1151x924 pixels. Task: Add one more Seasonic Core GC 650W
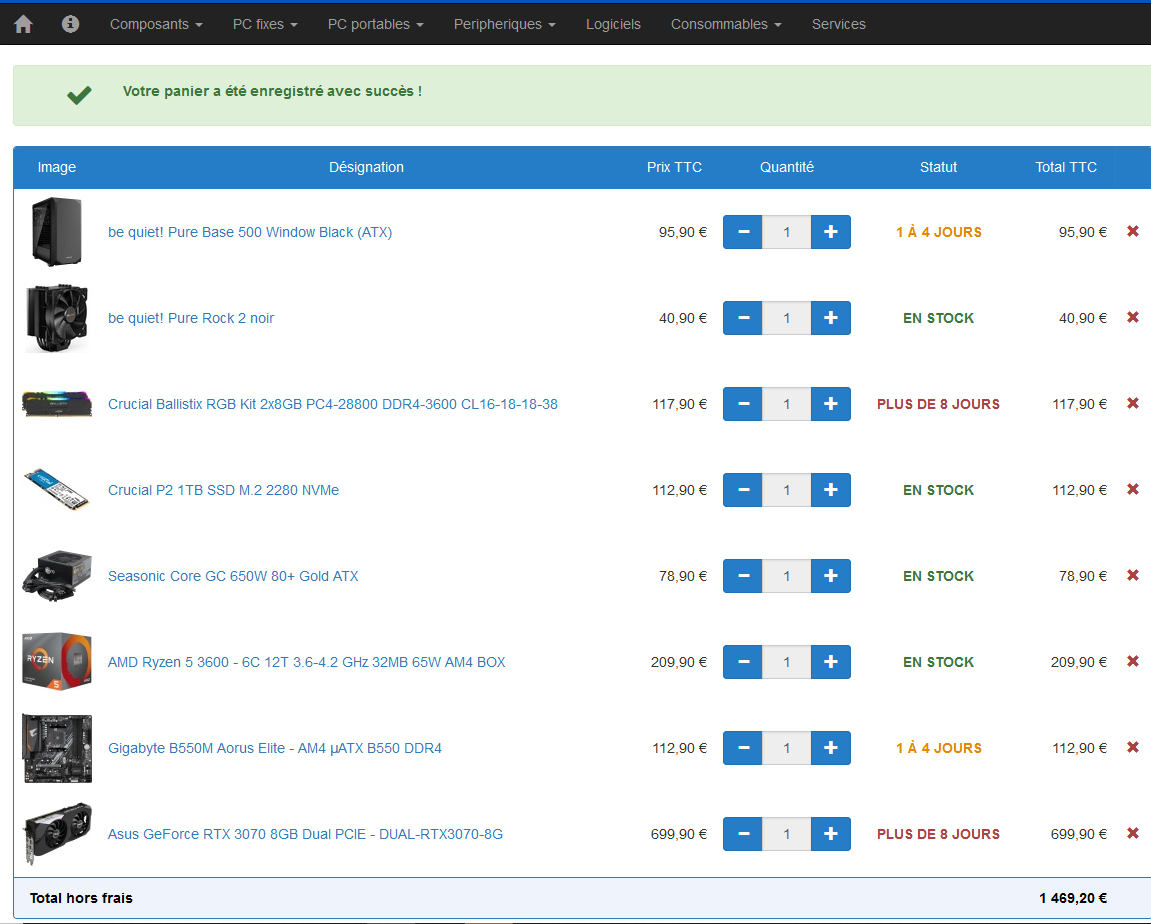coord(831,576)
